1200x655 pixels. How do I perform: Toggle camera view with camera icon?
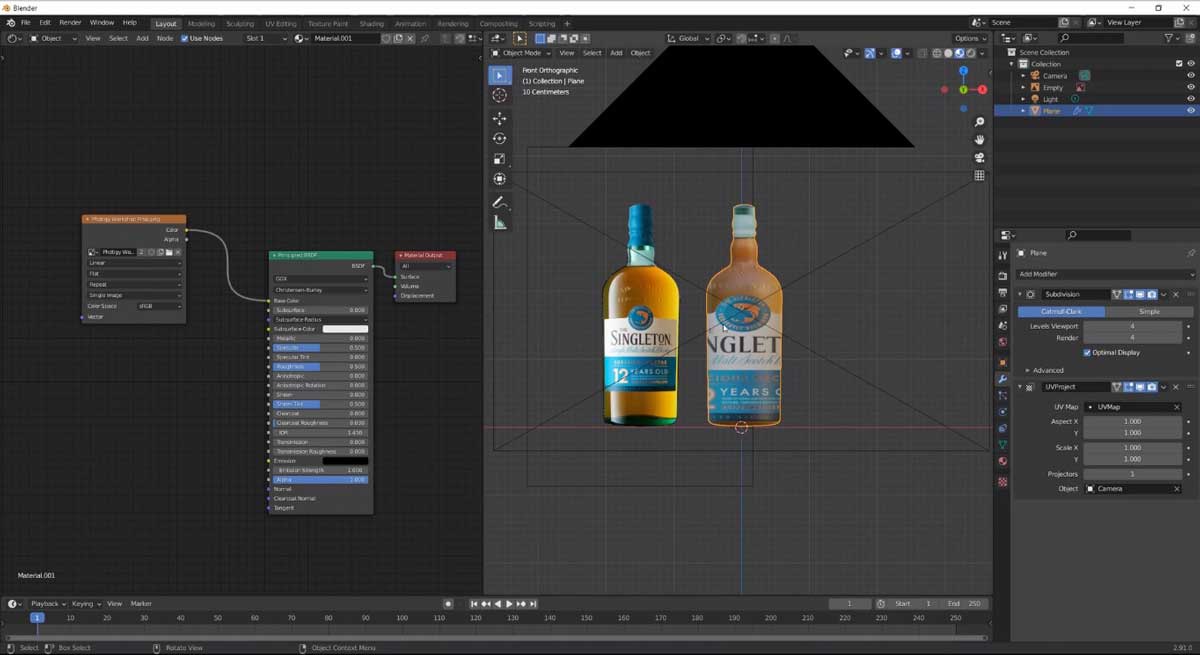tap(980, 157)
